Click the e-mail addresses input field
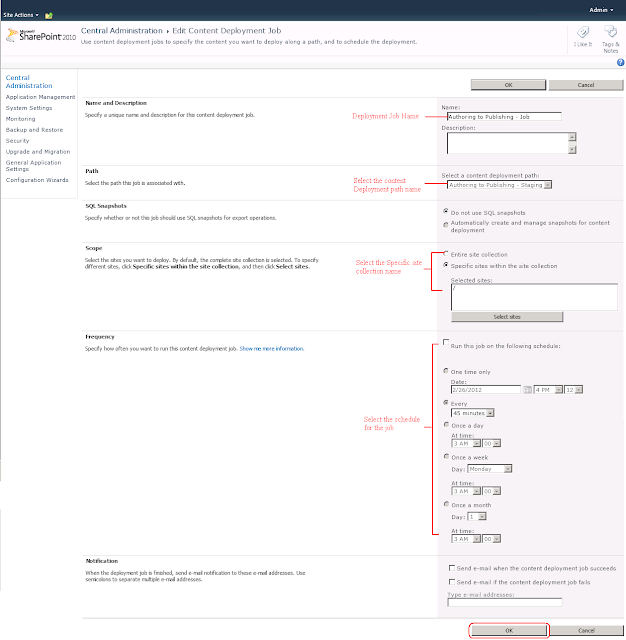 (x=504, y=602)
